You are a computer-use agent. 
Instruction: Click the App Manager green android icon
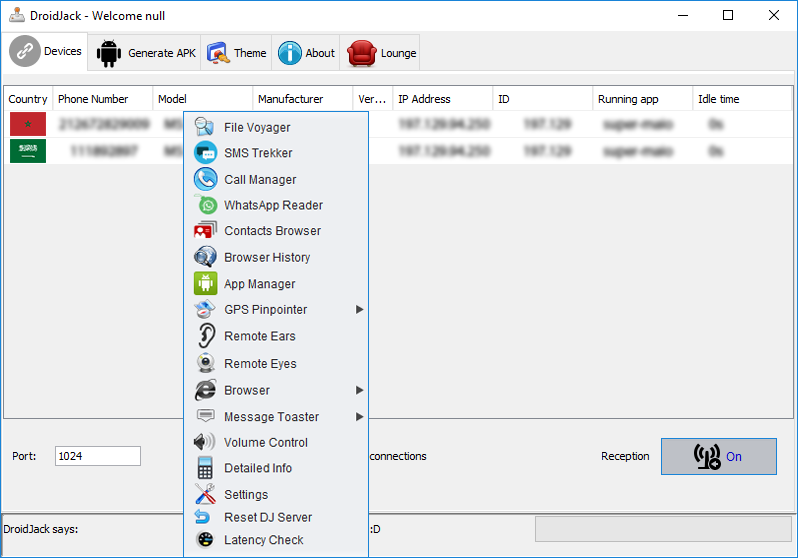point(206,284)
